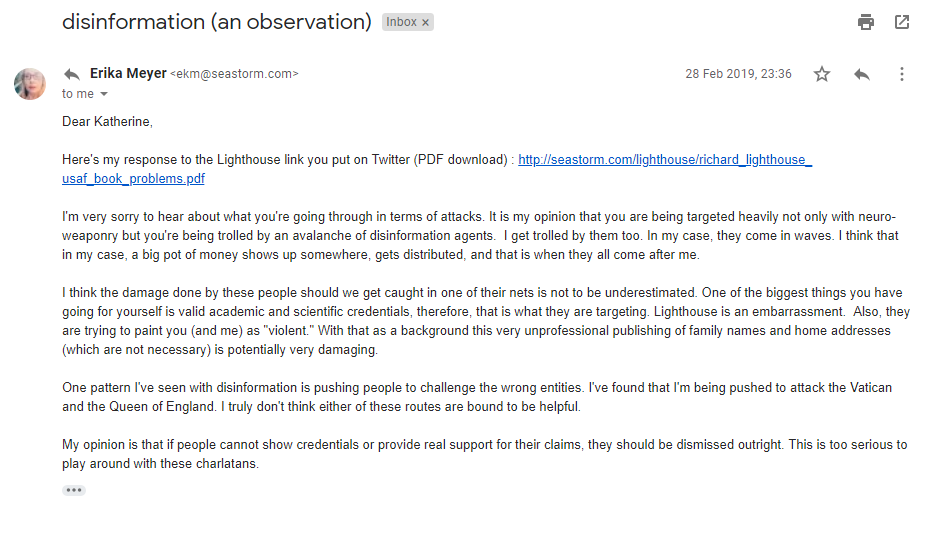This screenshot has width=927, height=533.
Task: Click the sender address ekm@seastorm.com
Action: tap(235, 74)
